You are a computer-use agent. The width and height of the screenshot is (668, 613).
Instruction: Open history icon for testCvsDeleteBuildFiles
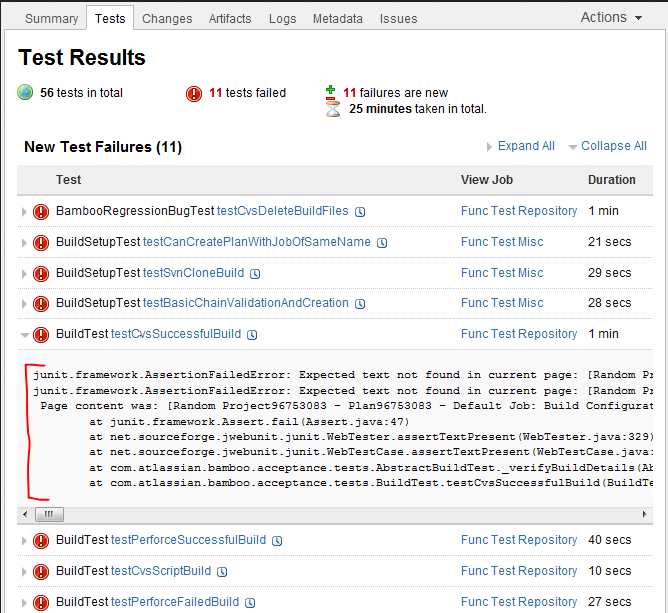coord(360,212)
